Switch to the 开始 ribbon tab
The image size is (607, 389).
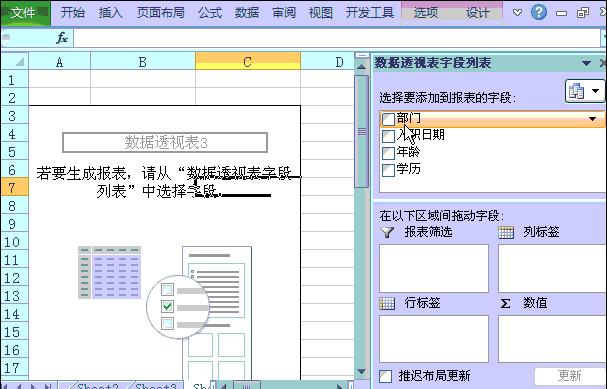point(73,13)
